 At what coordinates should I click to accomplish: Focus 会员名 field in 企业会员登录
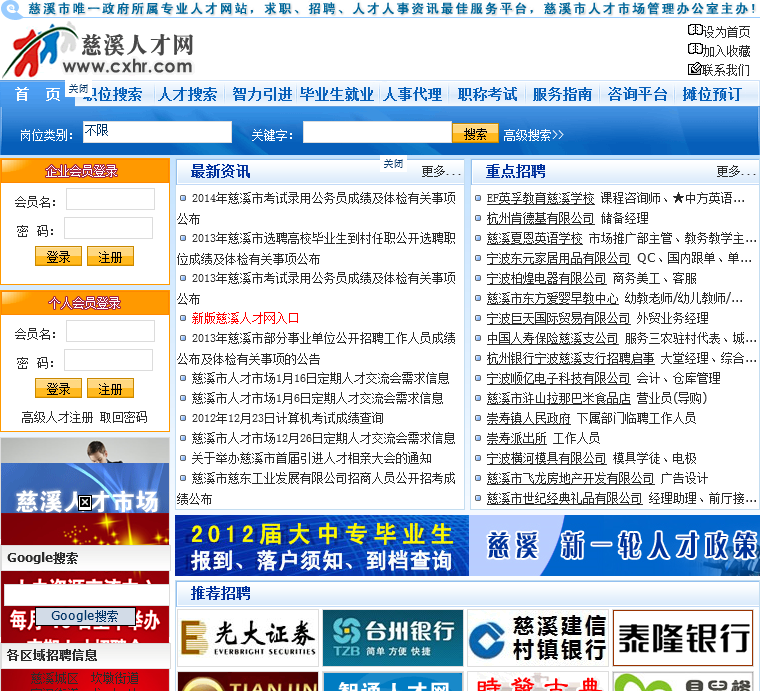111,199
